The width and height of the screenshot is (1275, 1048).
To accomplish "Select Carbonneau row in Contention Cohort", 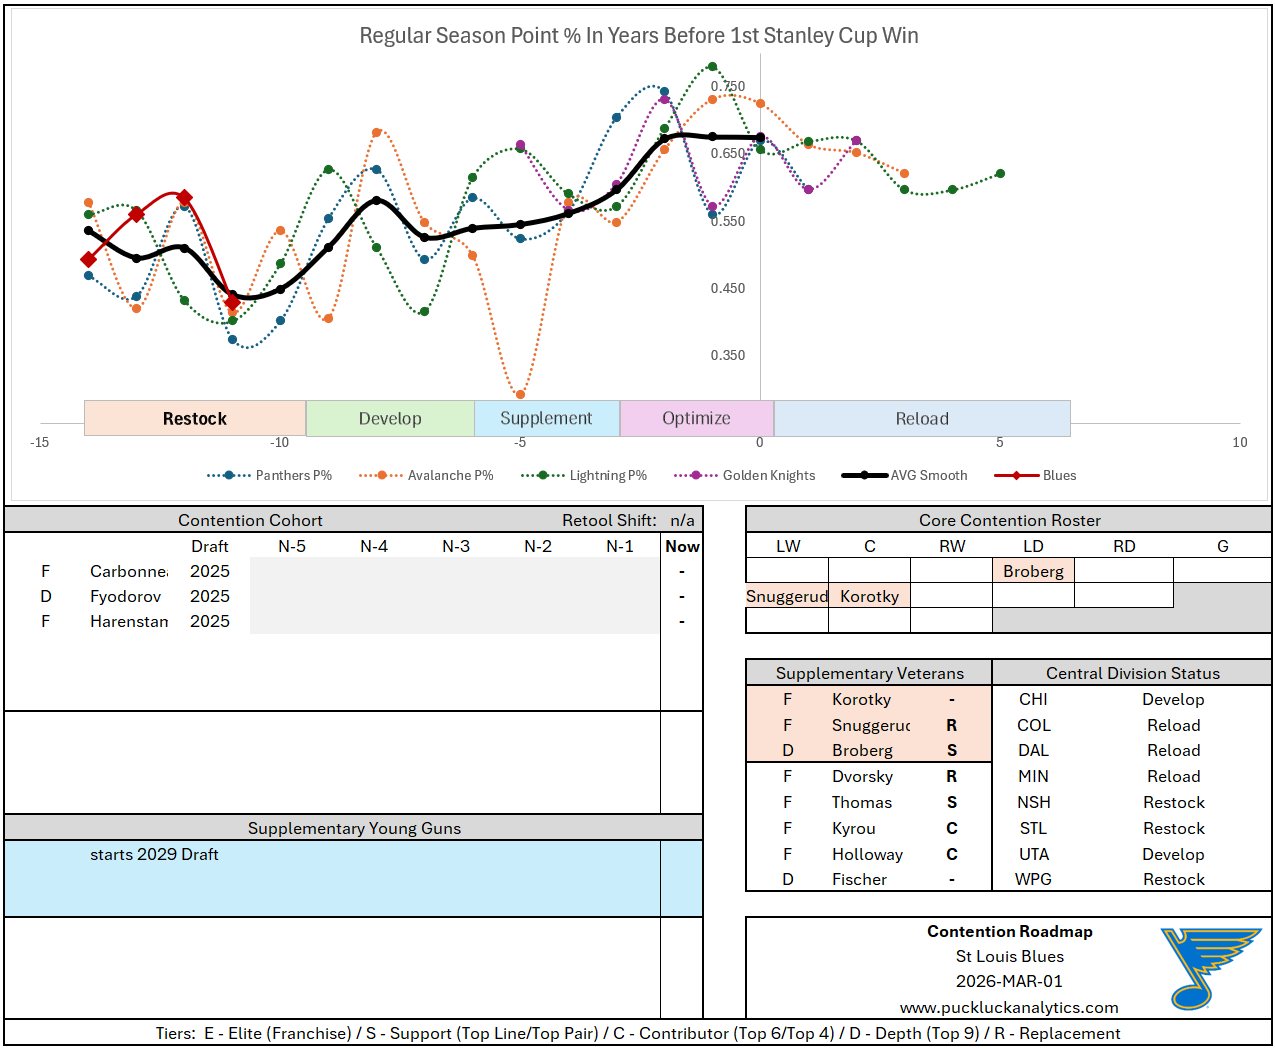I will [x=129, y=571].
